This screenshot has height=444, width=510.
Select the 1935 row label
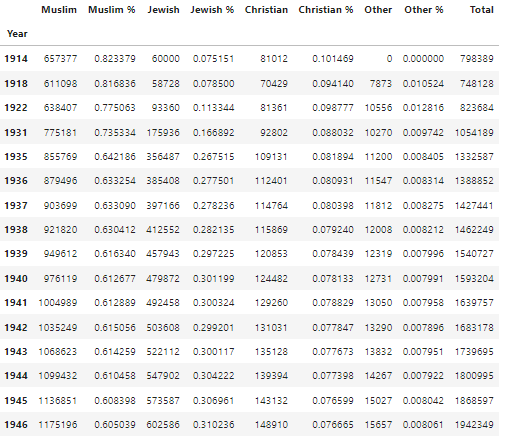click(x=16, y=157)
